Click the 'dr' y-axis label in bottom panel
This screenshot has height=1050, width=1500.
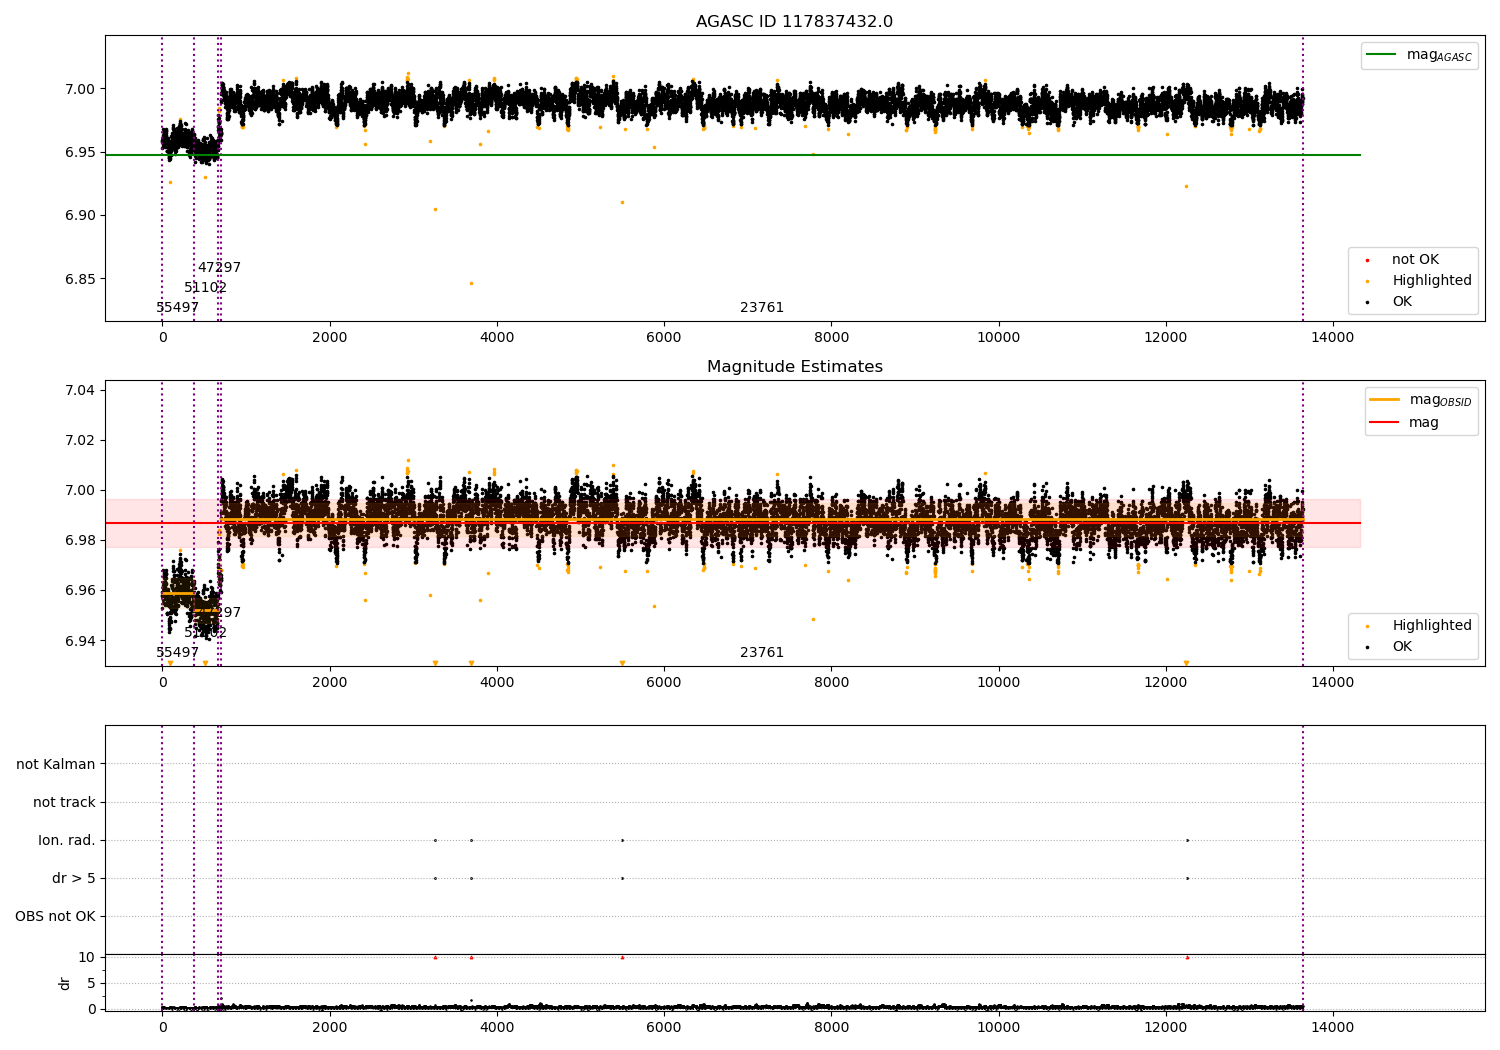coord(65,983)
